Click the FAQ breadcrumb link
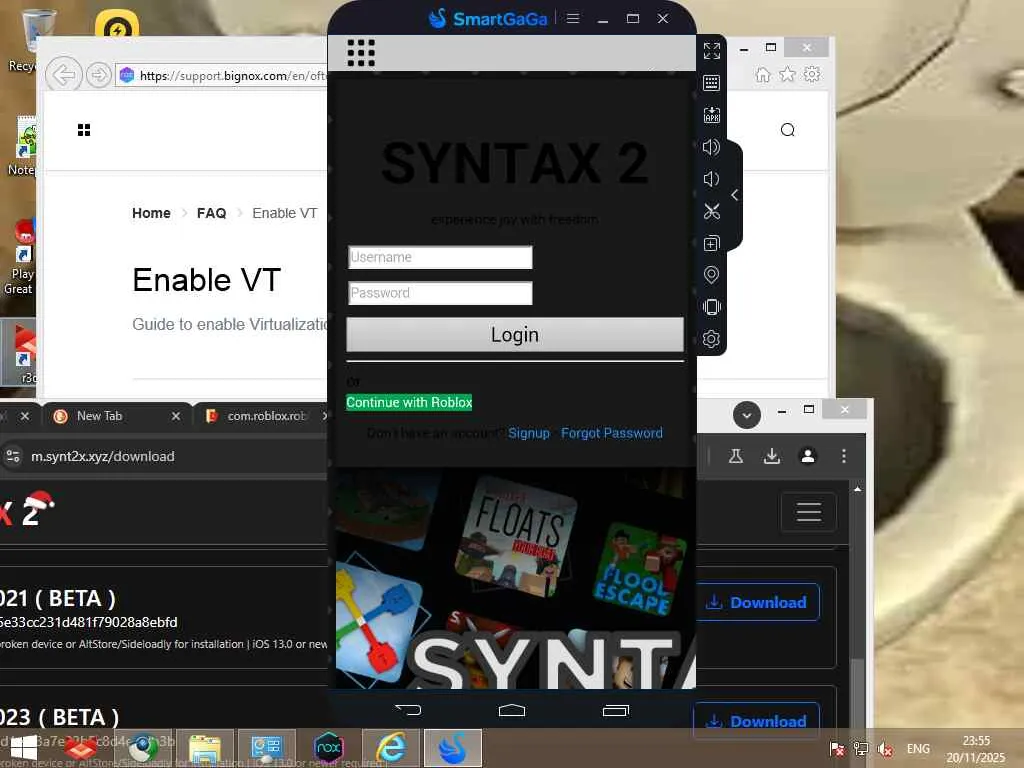Viewport: 1024px width, 768px height. click(212, 213)
